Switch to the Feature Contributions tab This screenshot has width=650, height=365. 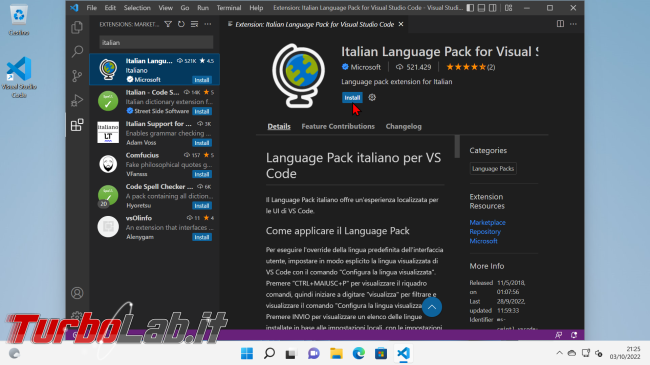pyautogui.click(x=338, y=127)
